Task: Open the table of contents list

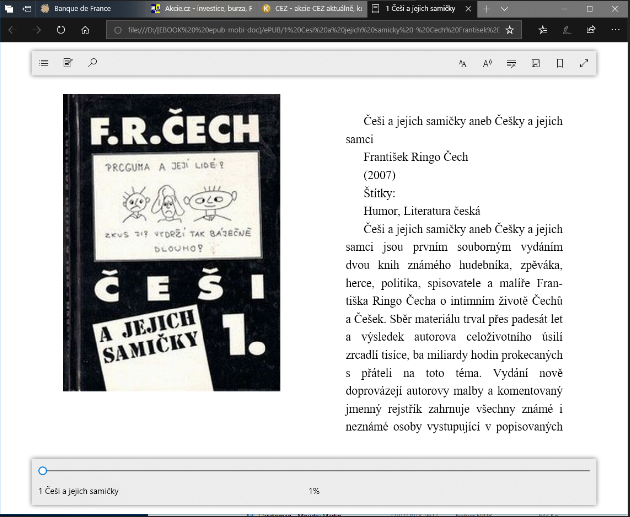Action: (44, 63)
